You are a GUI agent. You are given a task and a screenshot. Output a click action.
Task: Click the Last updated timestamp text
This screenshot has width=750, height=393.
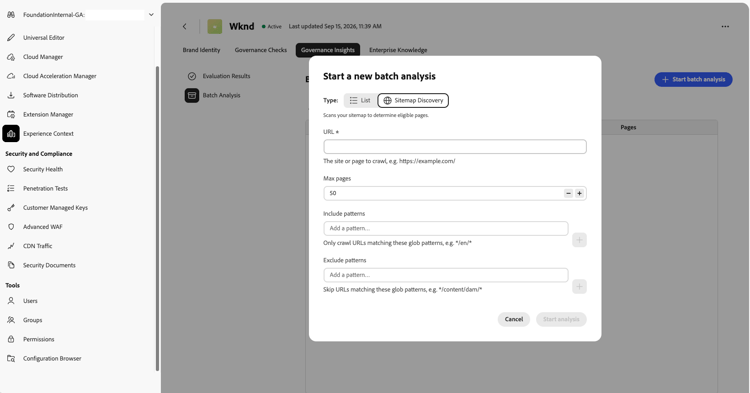point(335,26)
